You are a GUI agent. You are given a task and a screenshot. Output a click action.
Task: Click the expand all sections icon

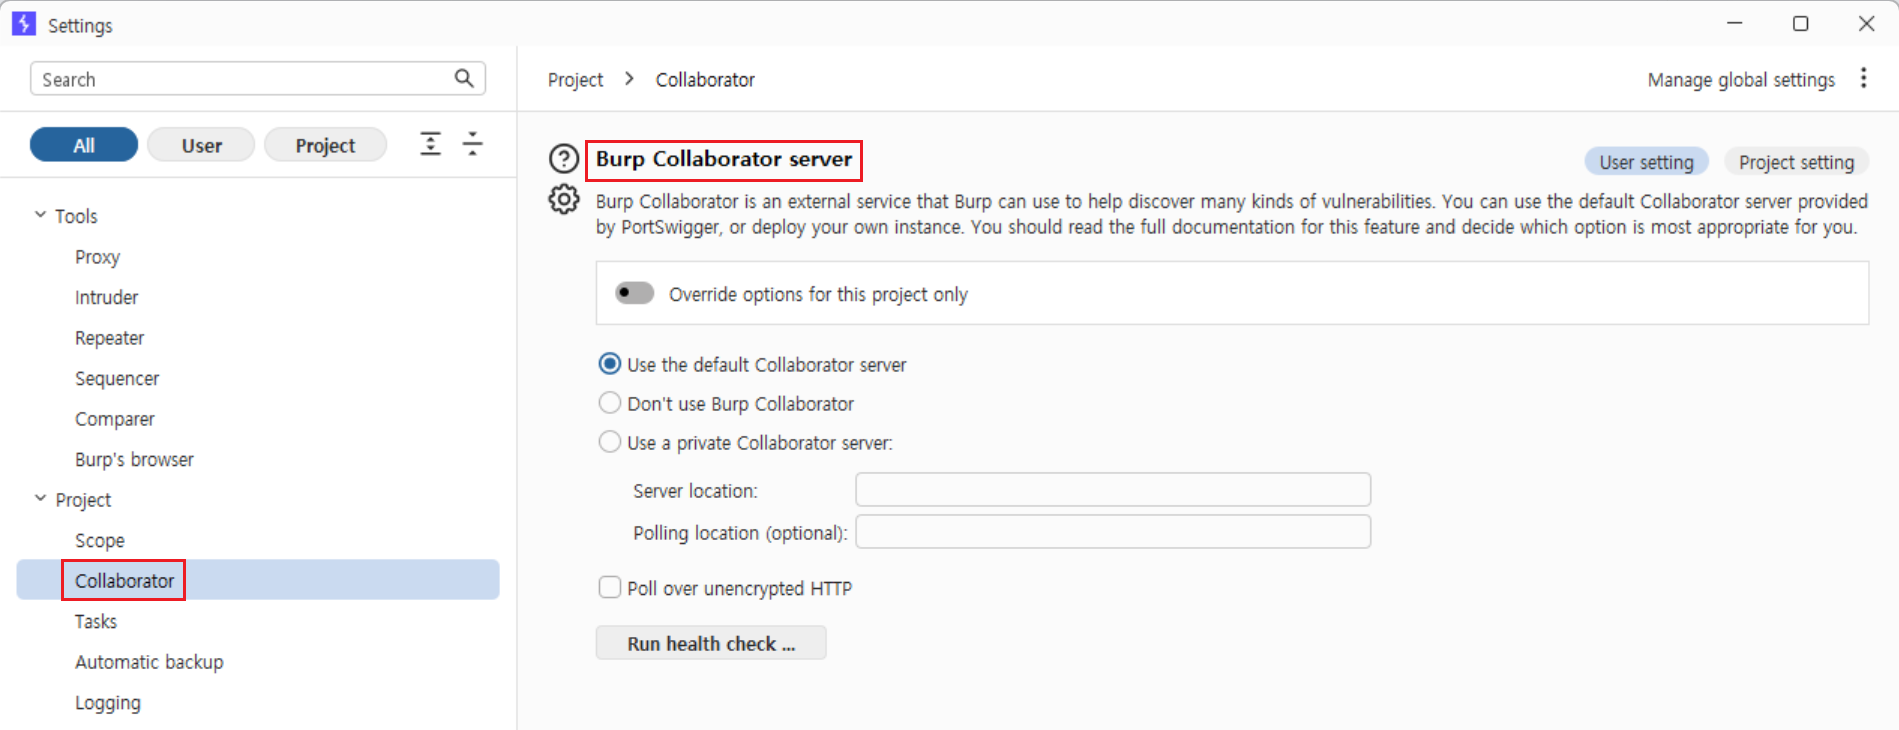(x=430, y=144)
